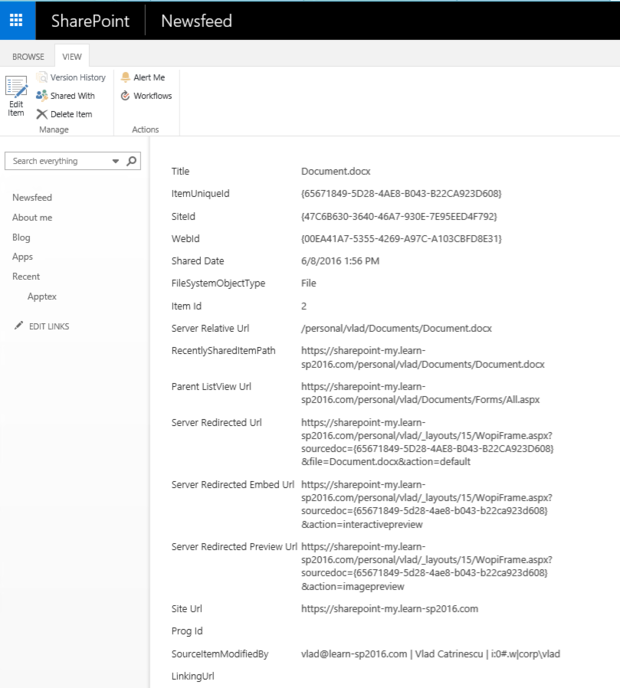
Task: Click Recent in left navigation
Action: pyautogui.click(x=26, y=276)
